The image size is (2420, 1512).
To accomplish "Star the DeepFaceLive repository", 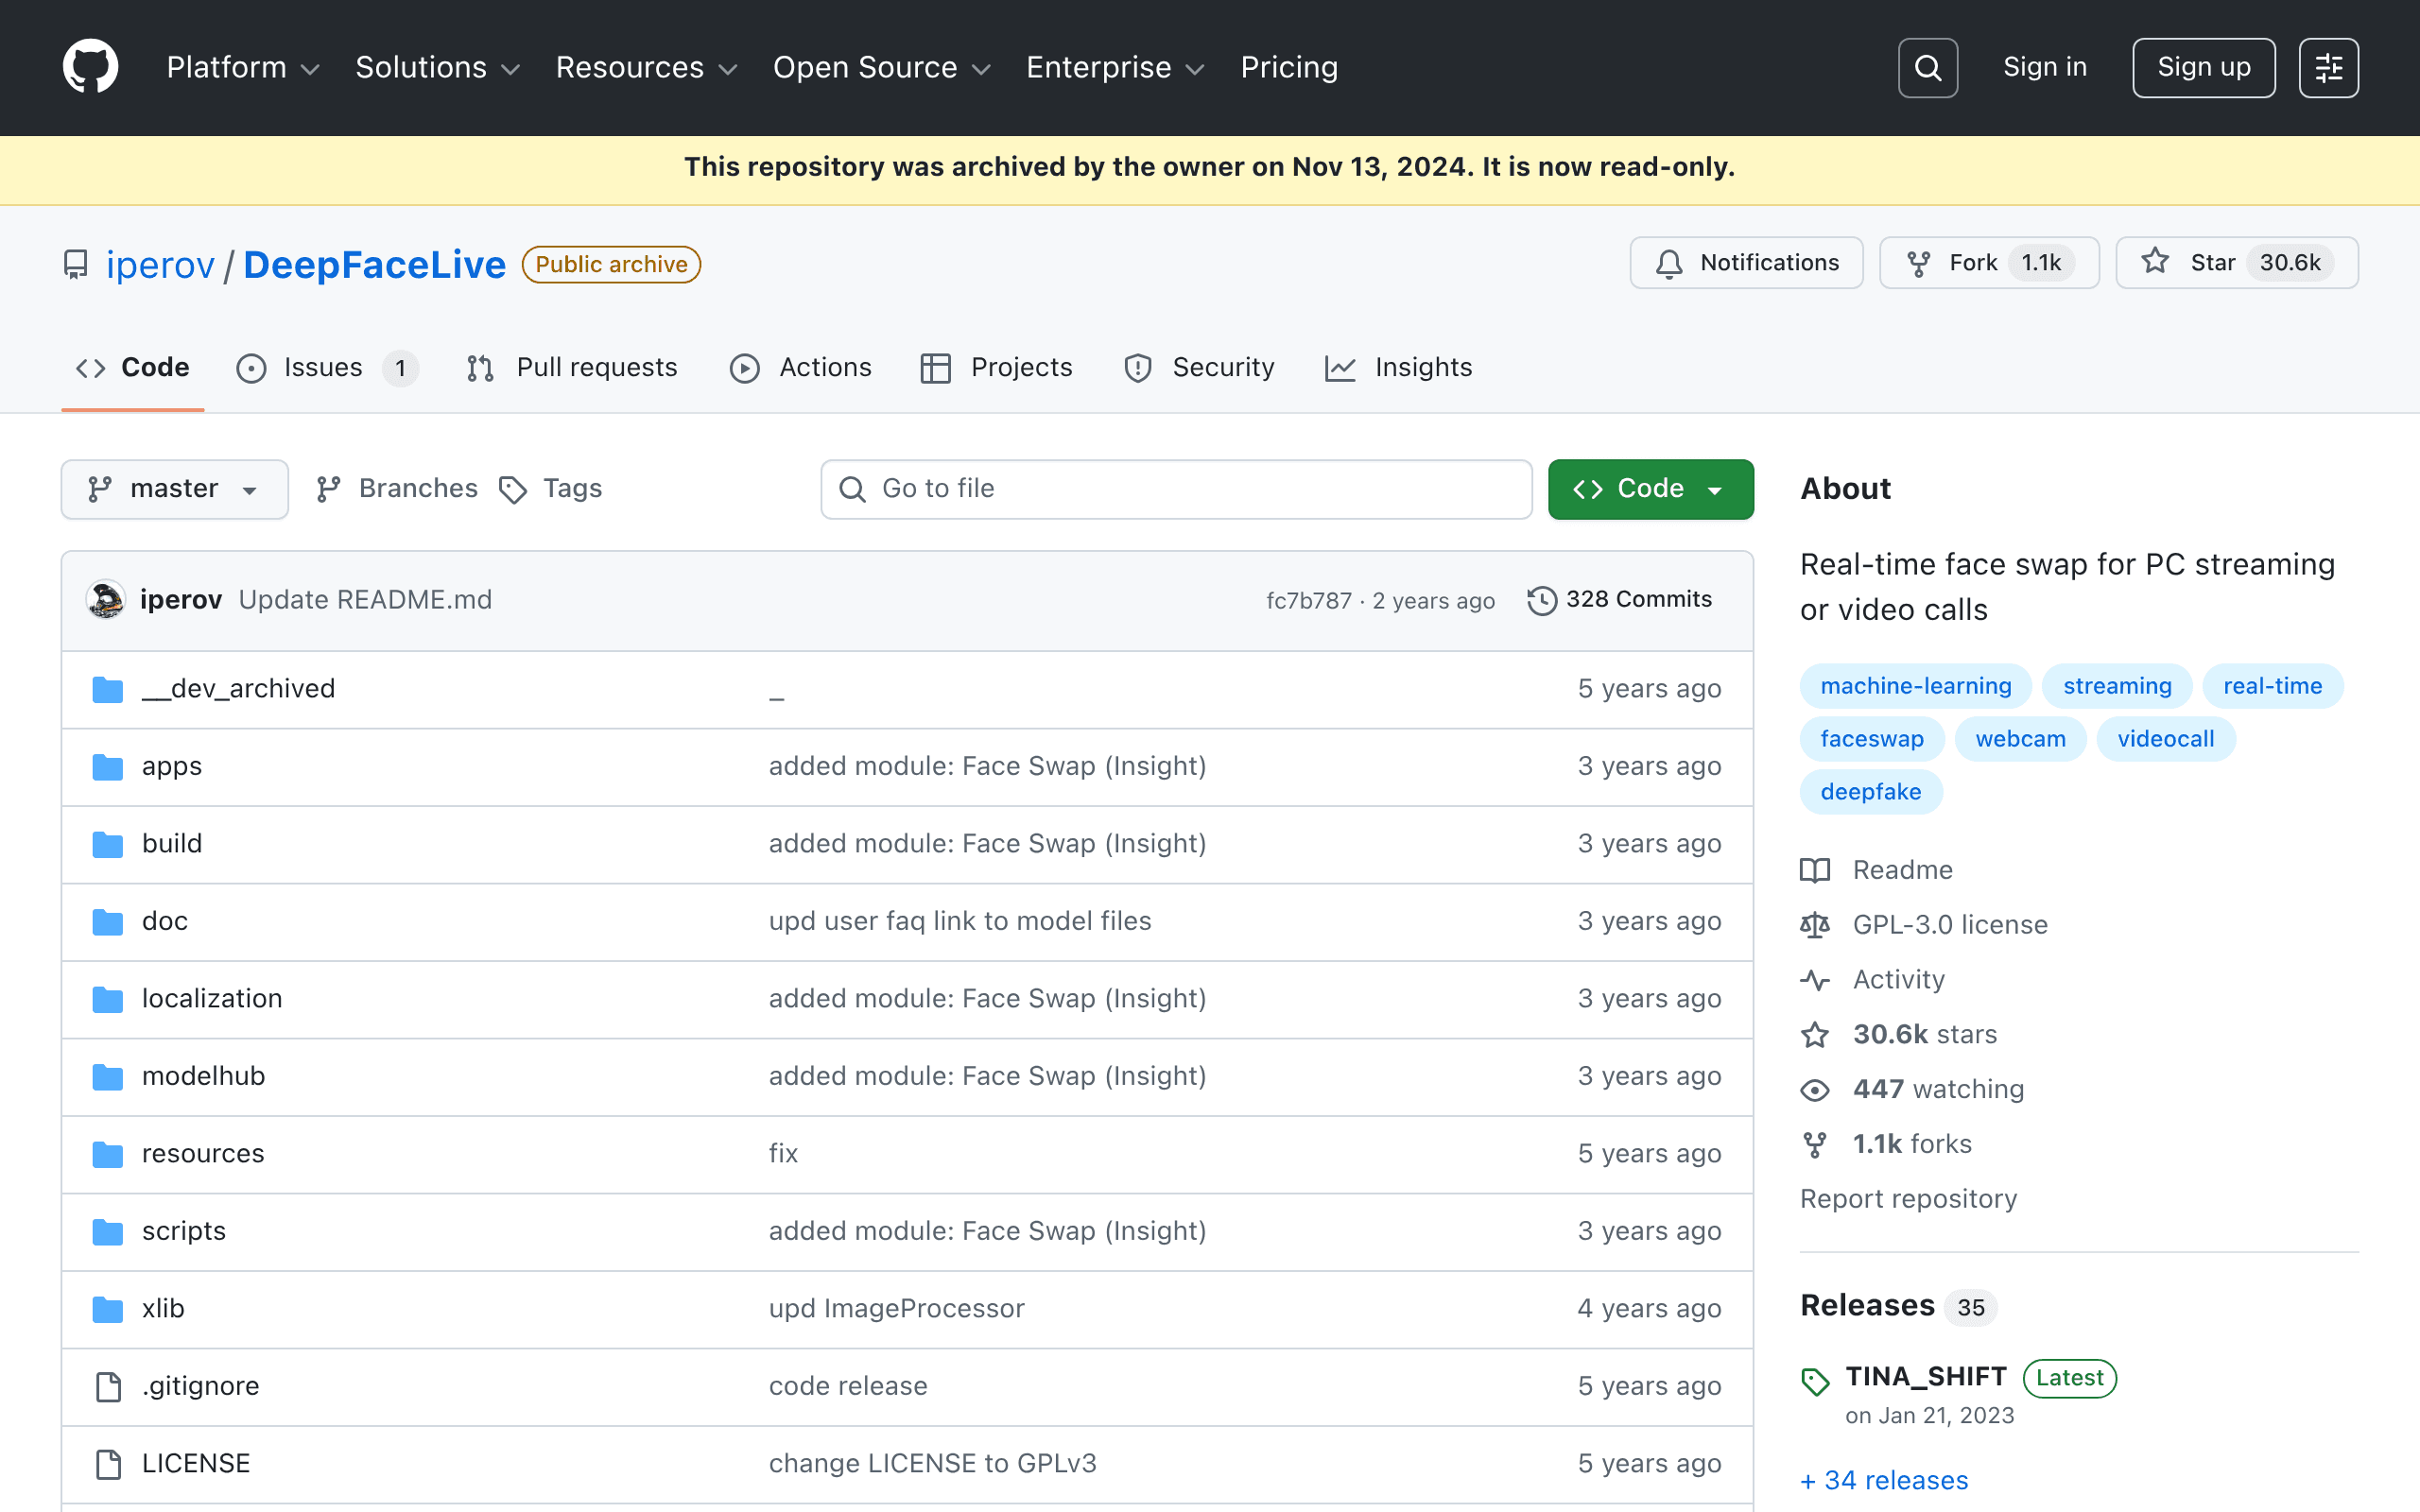I will click(2236, 263).
